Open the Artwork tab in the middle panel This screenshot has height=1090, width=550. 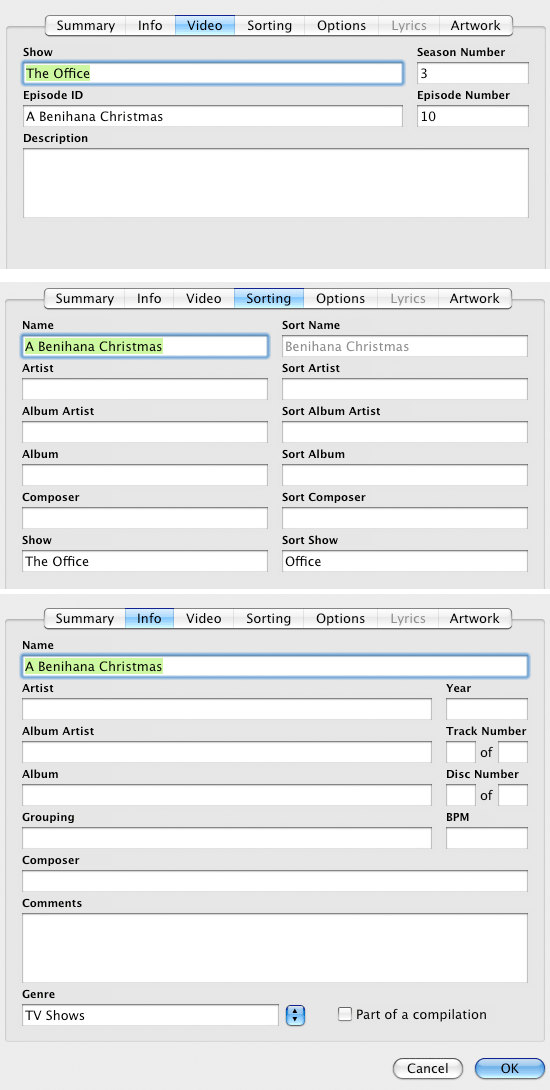click(475, 298)
